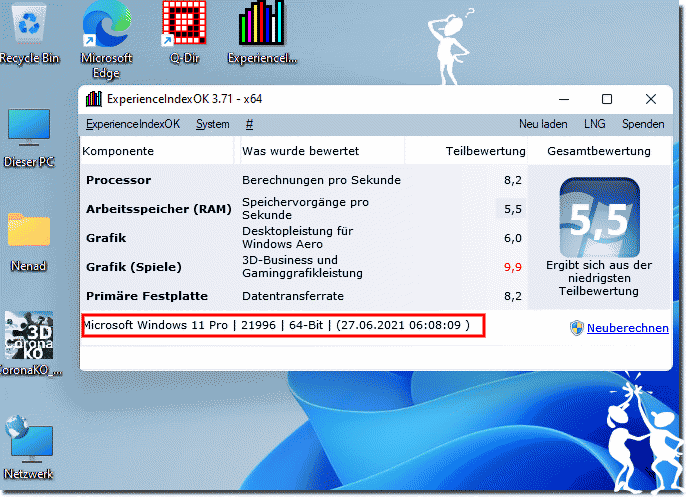Open the Recycle Bin desktop icon
Image resolution: width=686 pixels, height=497 pixels.
pos(29,33)
